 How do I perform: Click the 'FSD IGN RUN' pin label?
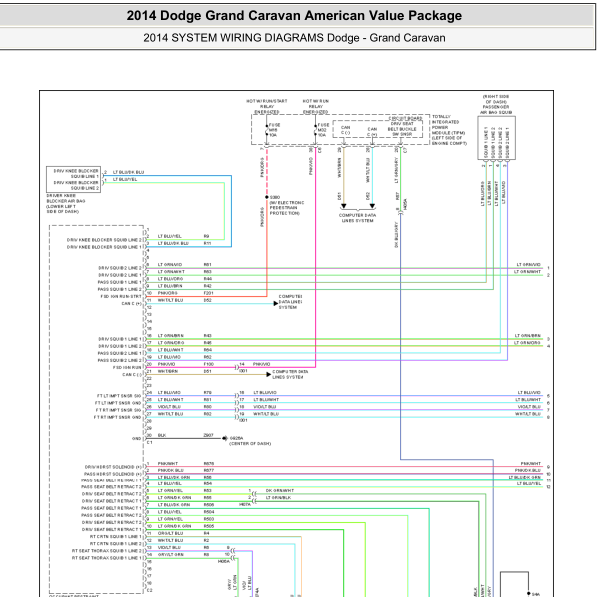tap(127, 367)
